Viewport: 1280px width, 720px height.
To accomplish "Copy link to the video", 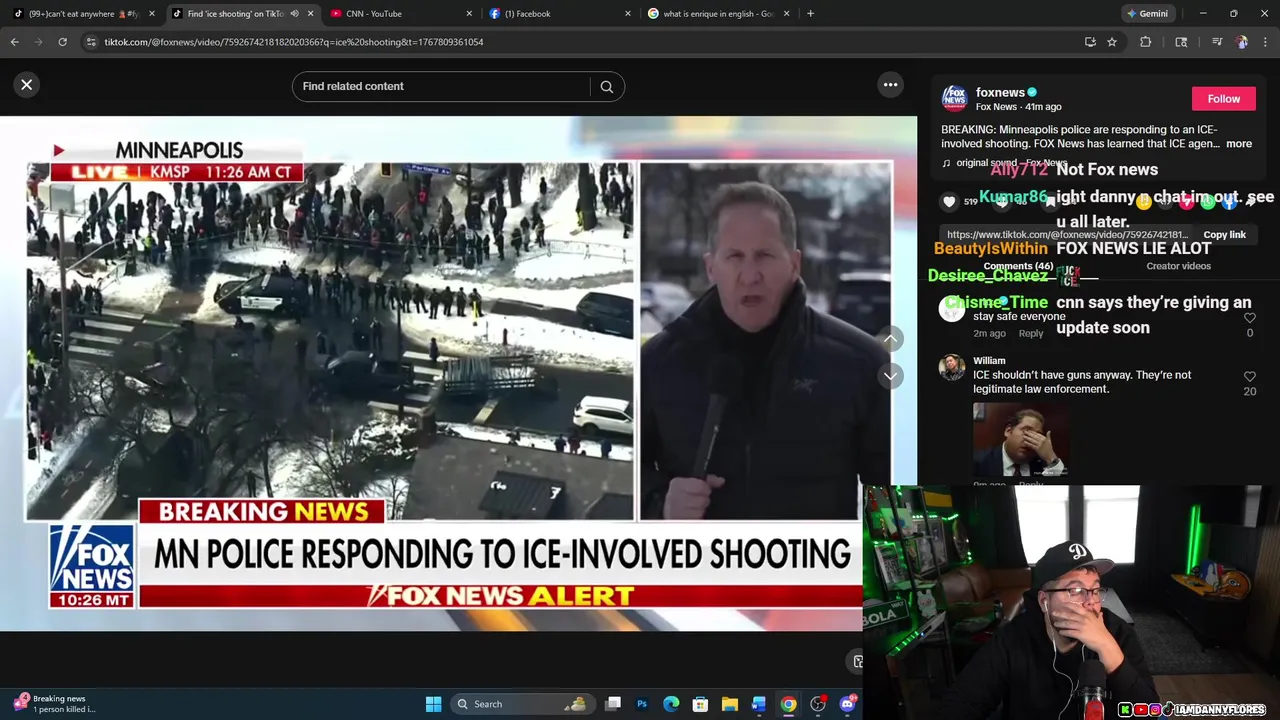I will [x=1224, y=235].
